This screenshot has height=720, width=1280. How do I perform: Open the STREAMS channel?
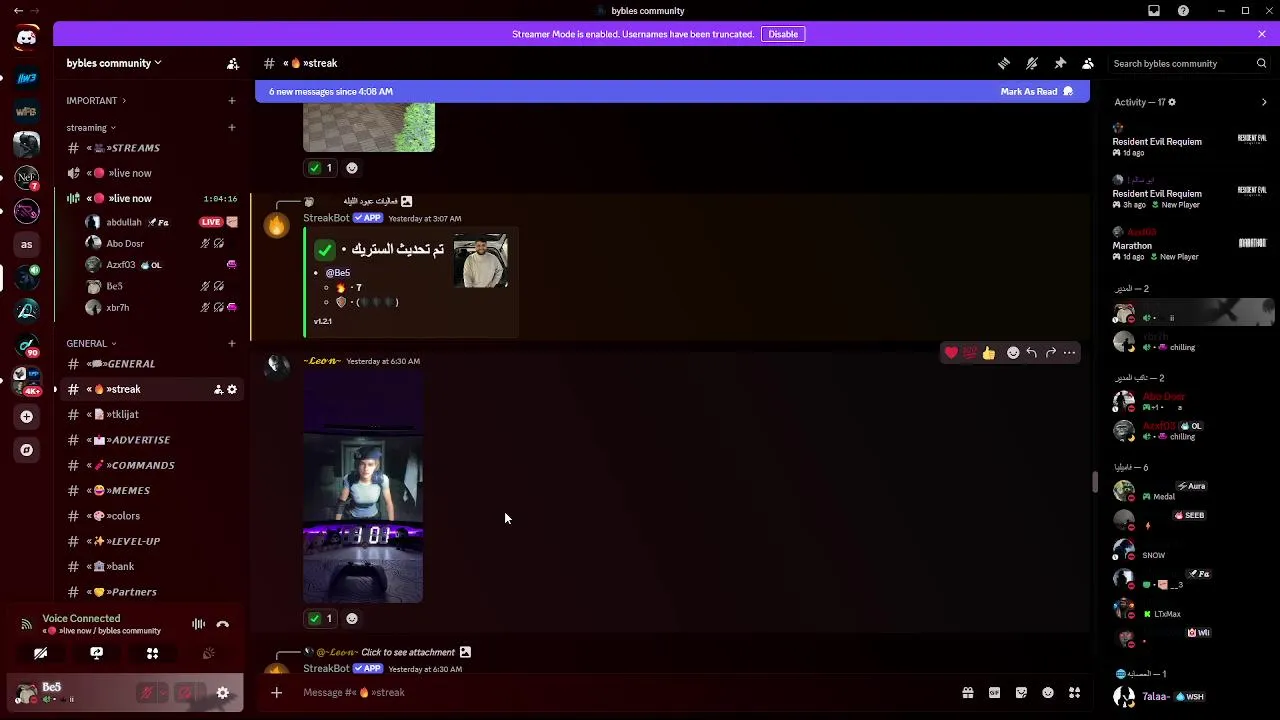coord(150,148)
